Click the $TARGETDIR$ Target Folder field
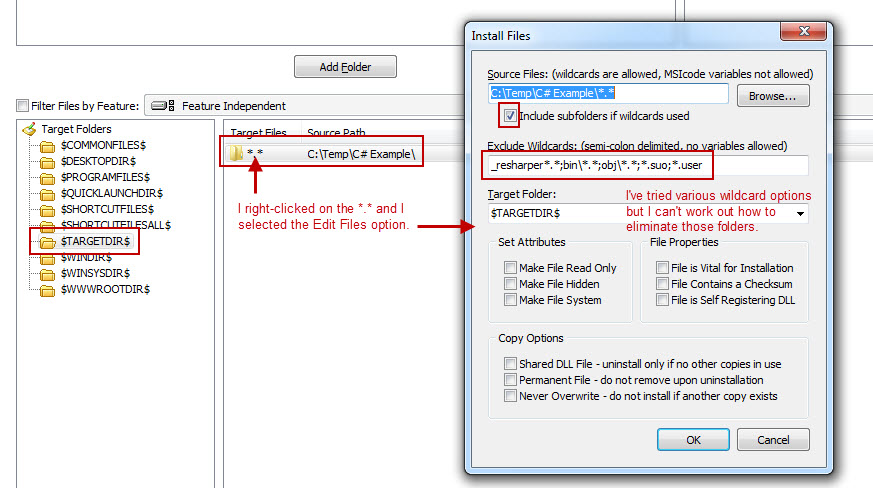This screenshot has height=488, width=873. point(648,213)
